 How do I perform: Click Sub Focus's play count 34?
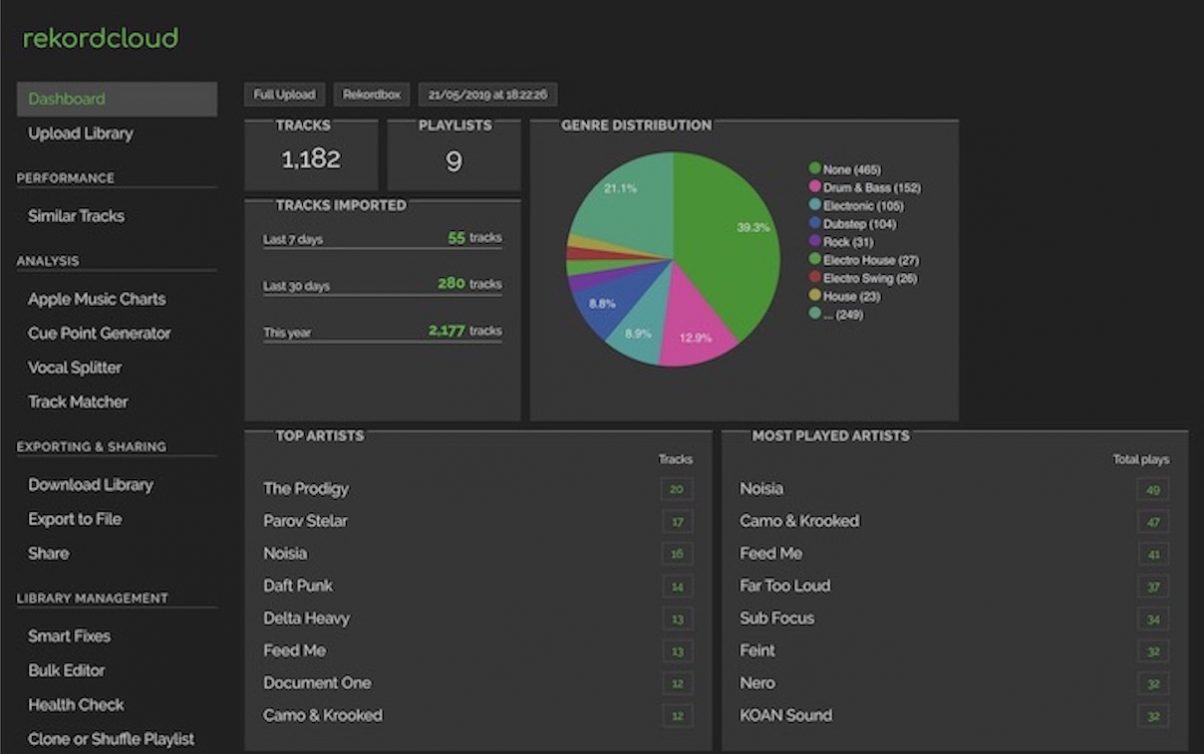tap(1153, 619)
